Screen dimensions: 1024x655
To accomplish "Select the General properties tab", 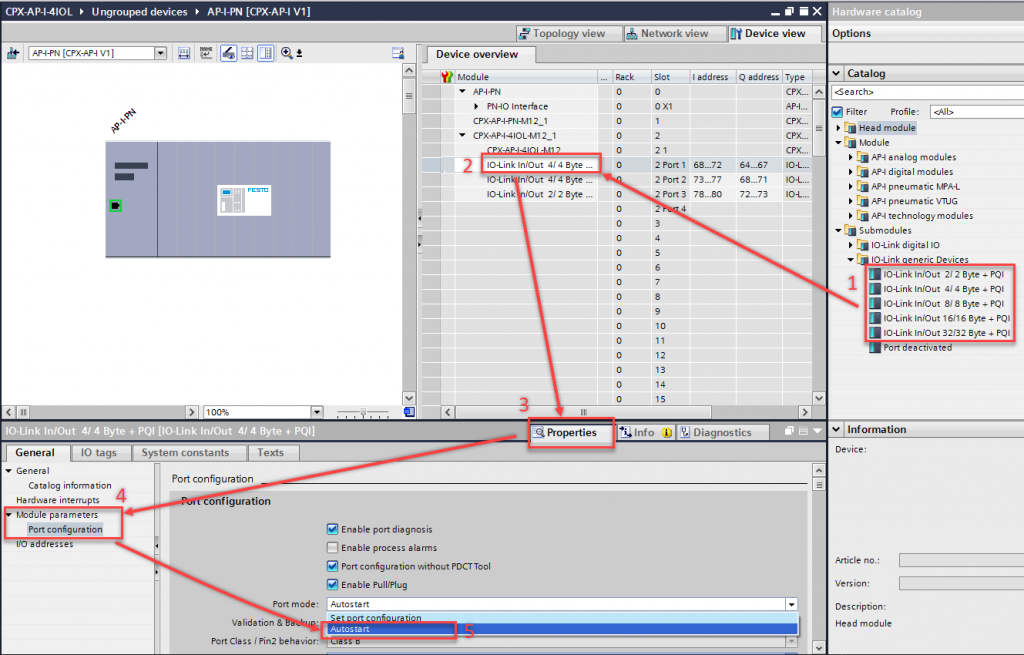I will [35, 453].
